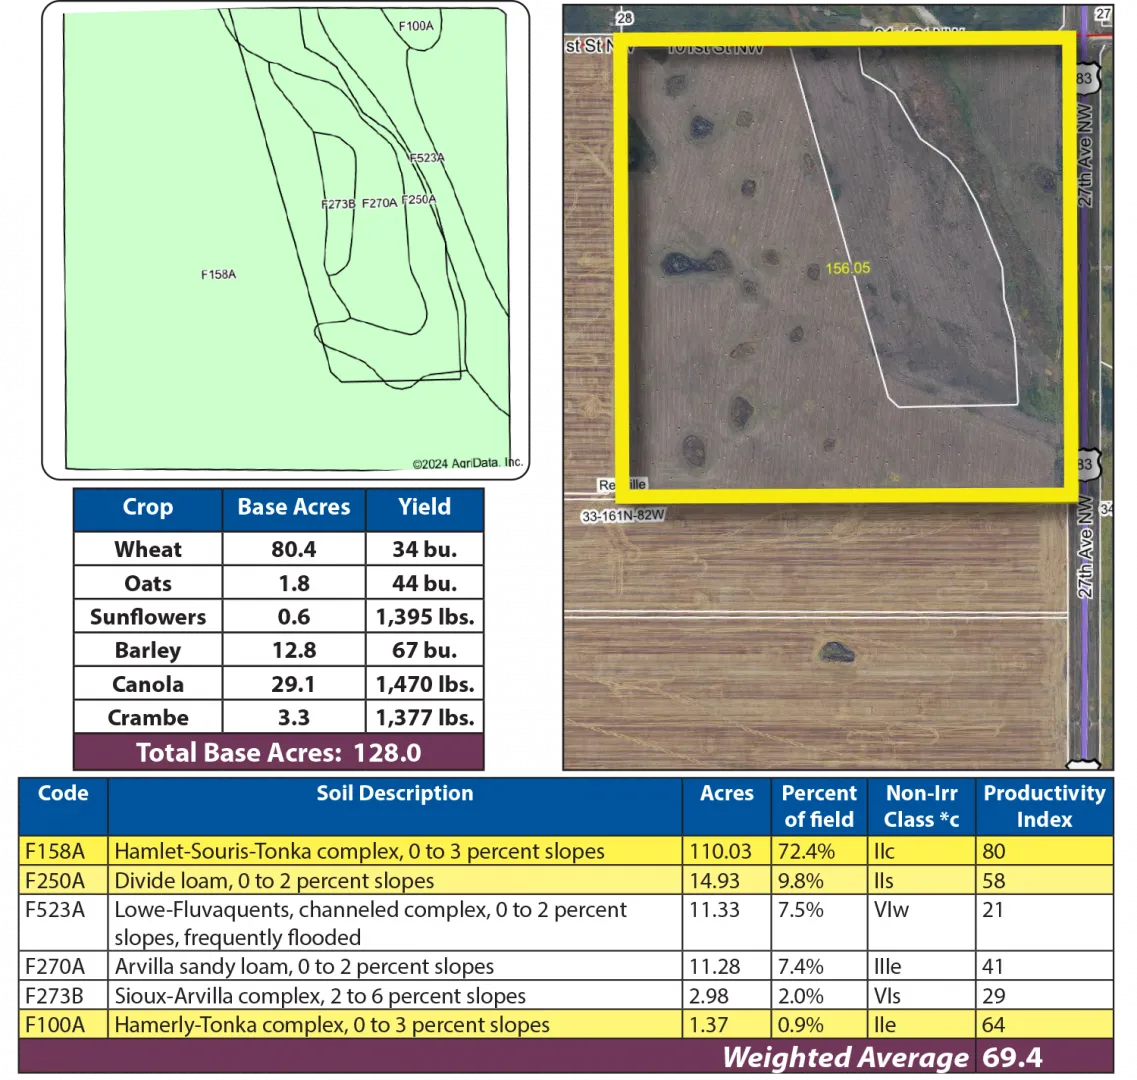Viewport: 1137px width, 1080px height.
Task: Click the F158A label on soil map
Action: coord(218,274)
